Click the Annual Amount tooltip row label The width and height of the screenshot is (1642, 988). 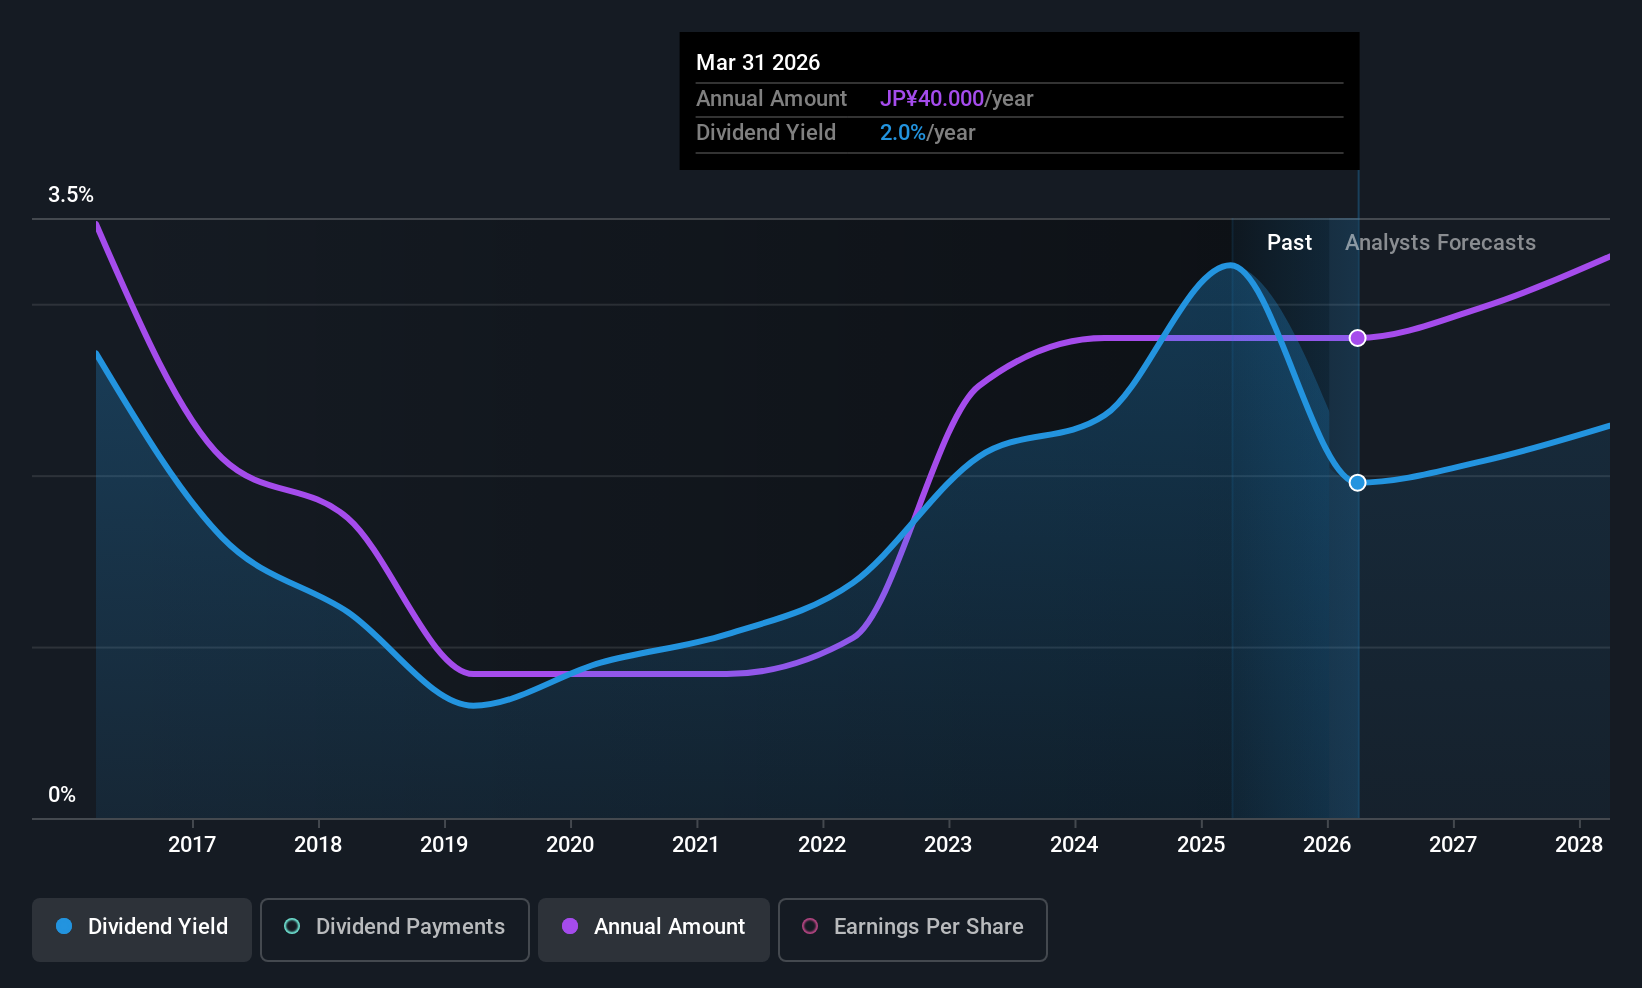[x=771, y=99]
